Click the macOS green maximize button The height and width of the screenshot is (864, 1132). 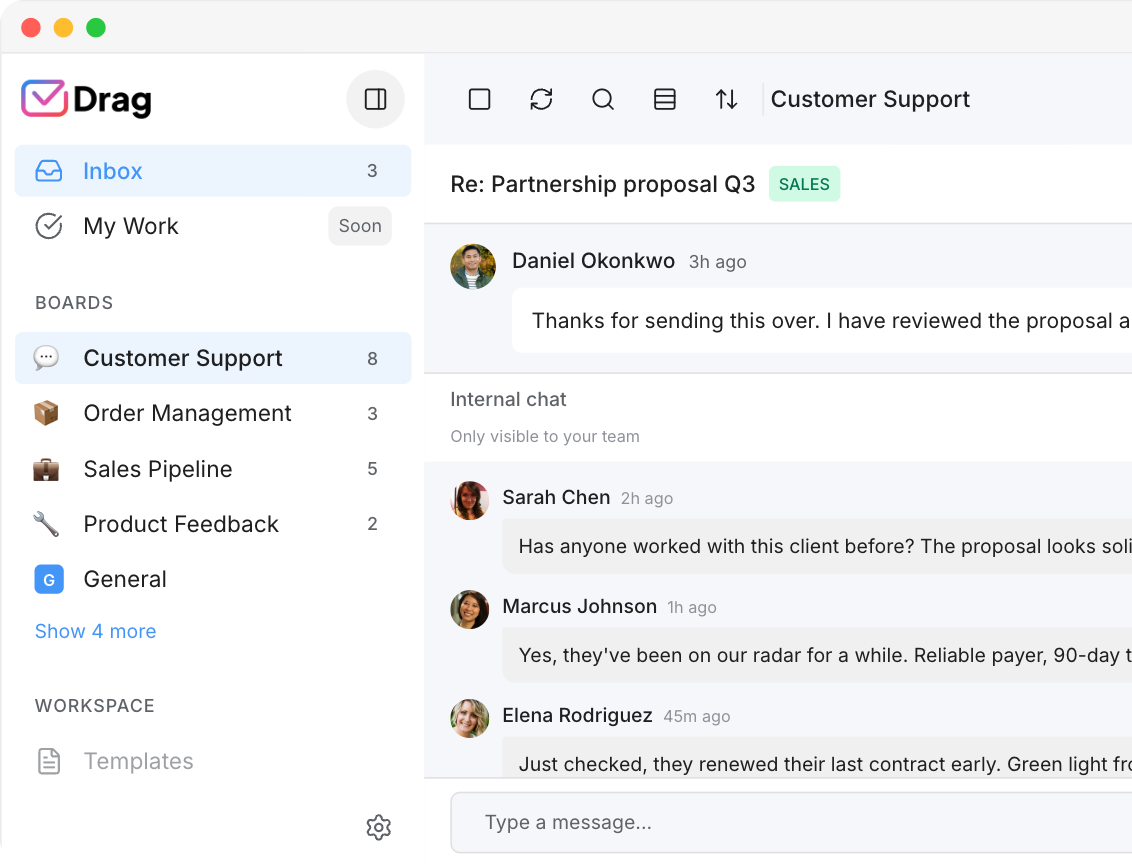(x=96, y=27)
